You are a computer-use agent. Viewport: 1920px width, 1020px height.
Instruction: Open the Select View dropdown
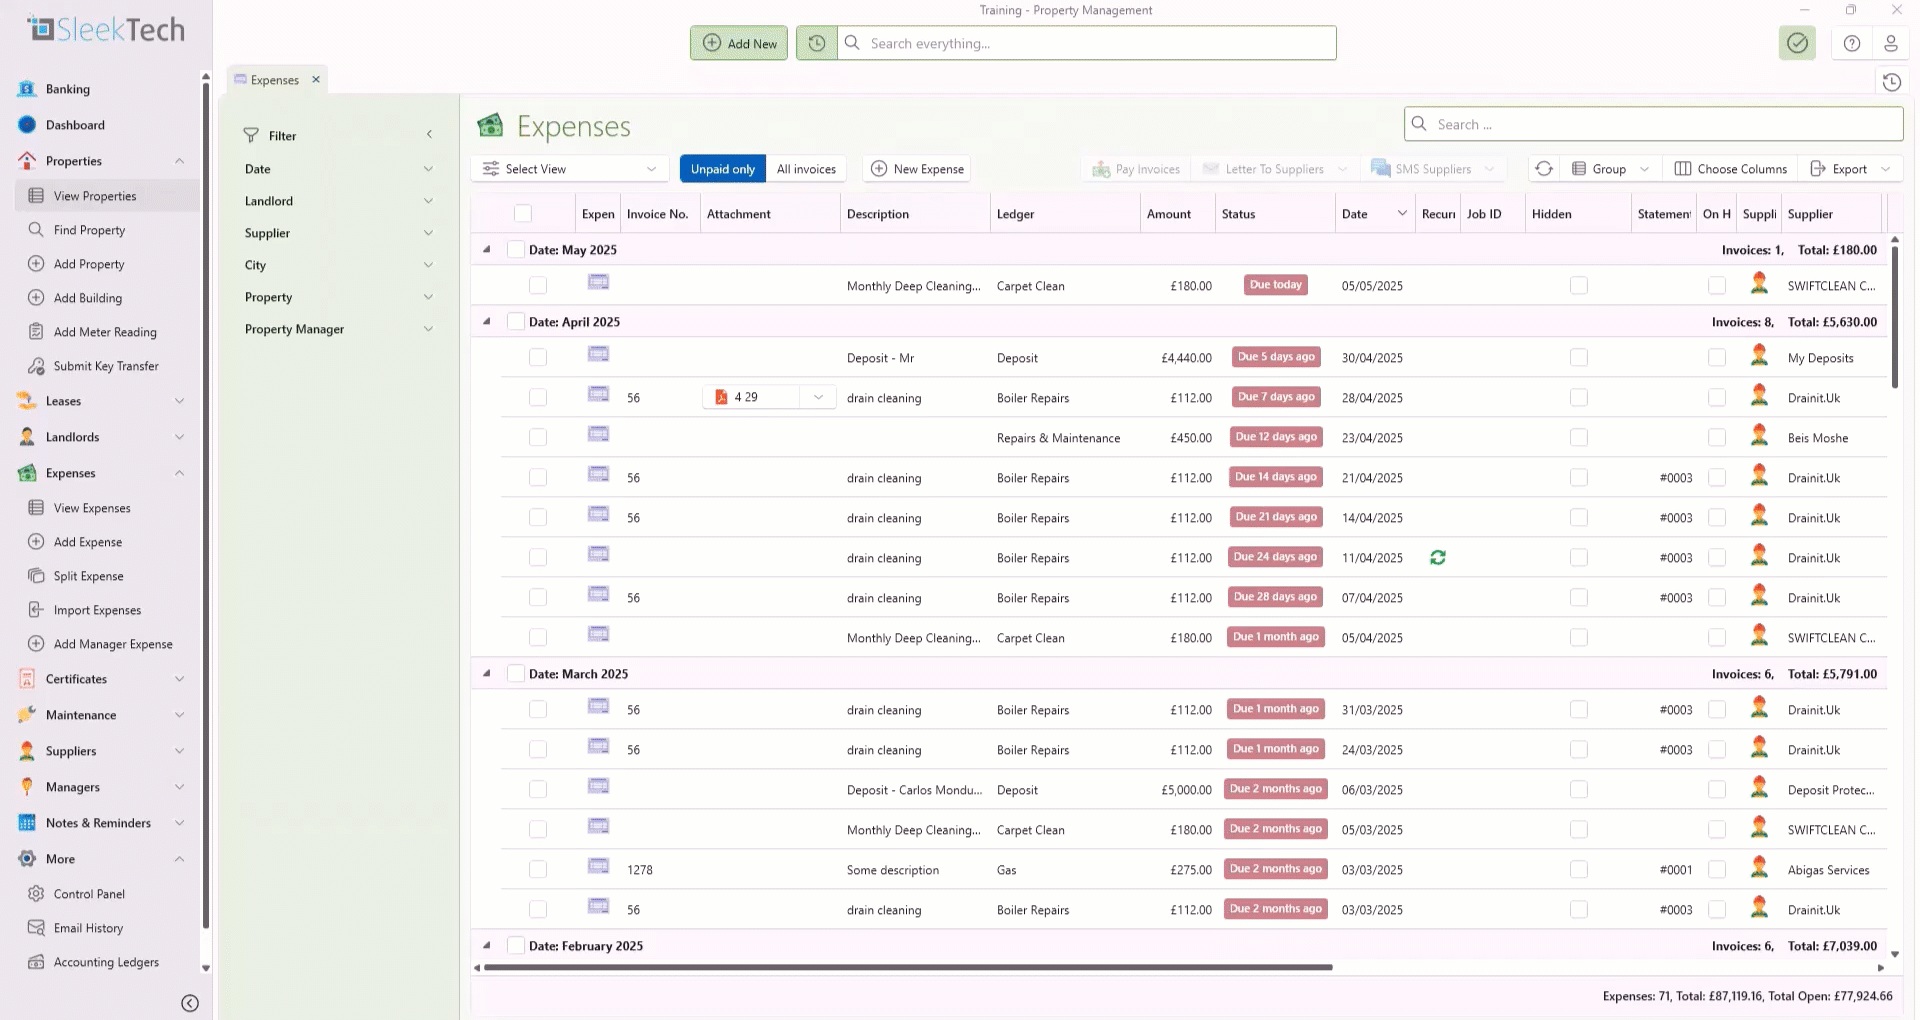[570, 169]
